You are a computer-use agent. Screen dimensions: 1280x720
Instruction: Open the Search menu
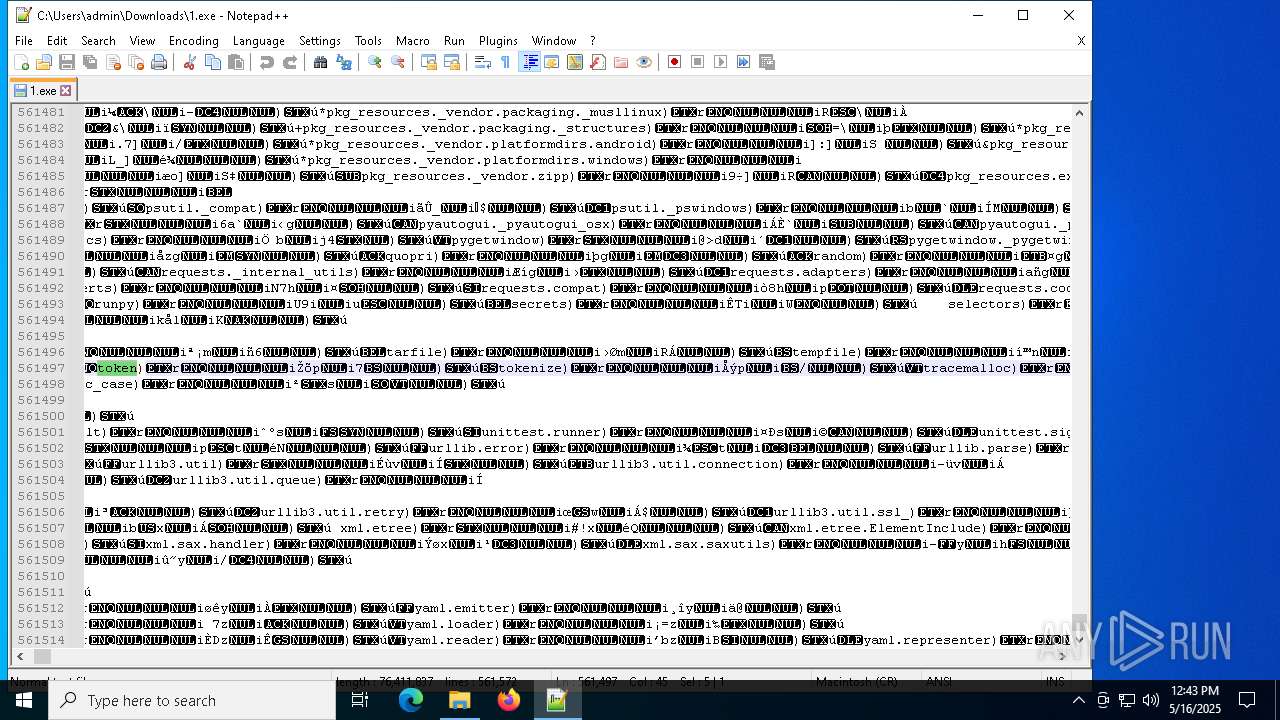click(x=98, y=41)
